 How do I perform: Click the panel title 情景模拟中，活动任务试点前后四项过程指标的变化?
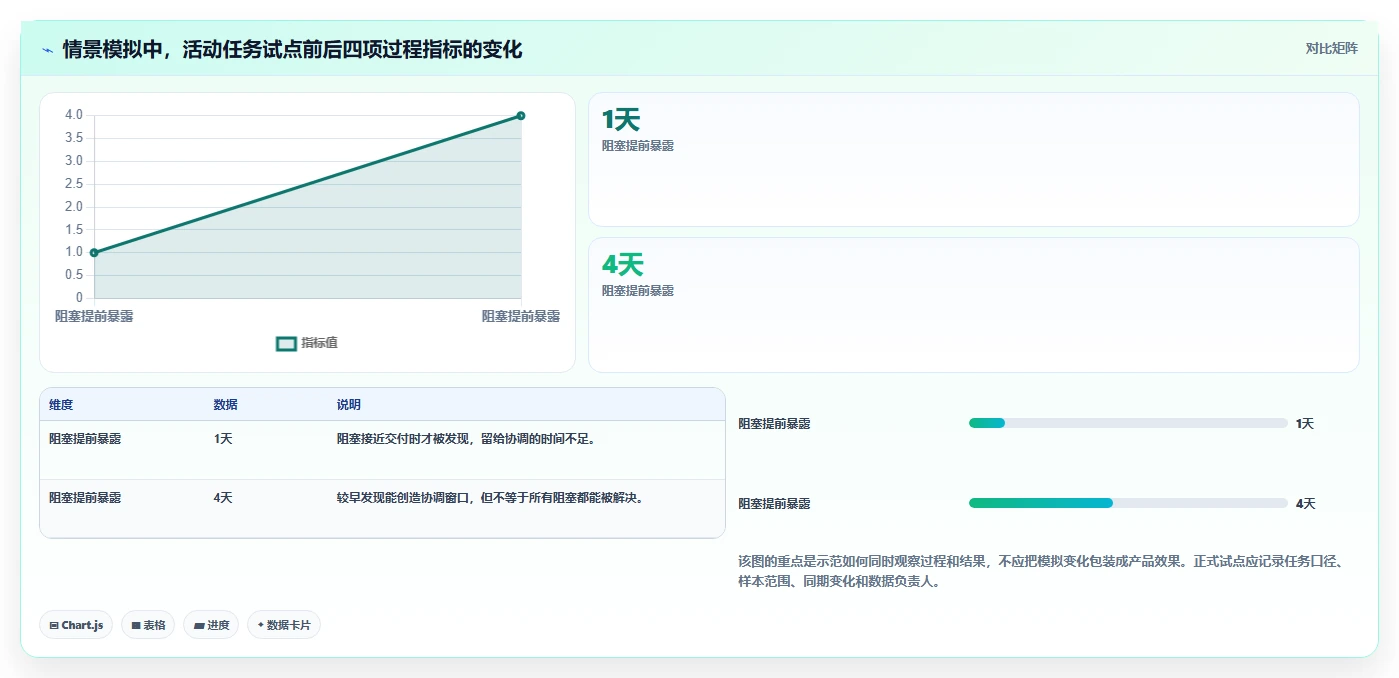(292, 50)
